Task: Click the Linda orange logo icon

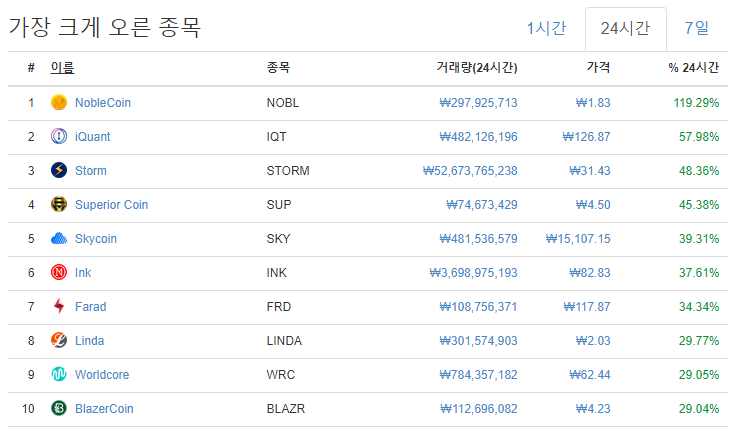Action: coord(58,340)
